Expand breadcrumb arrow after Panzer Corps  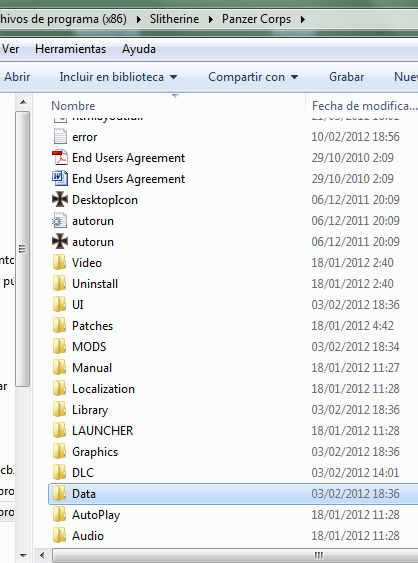(303, 19)
